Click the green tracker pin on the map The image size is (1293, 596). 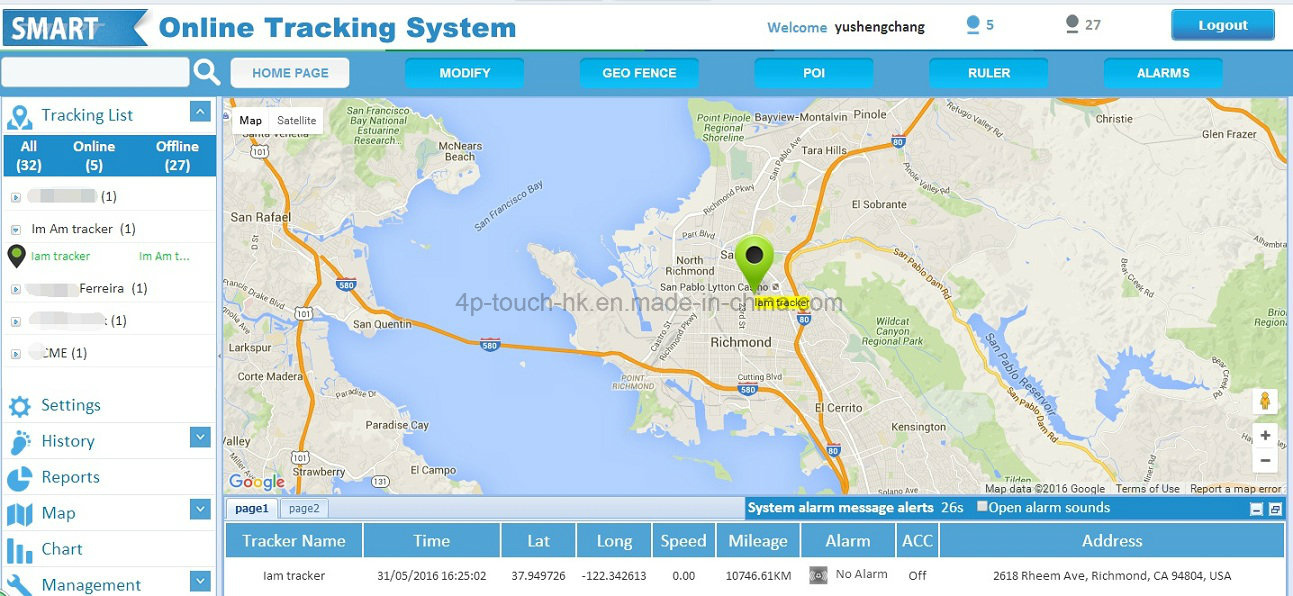coord(755,262)
